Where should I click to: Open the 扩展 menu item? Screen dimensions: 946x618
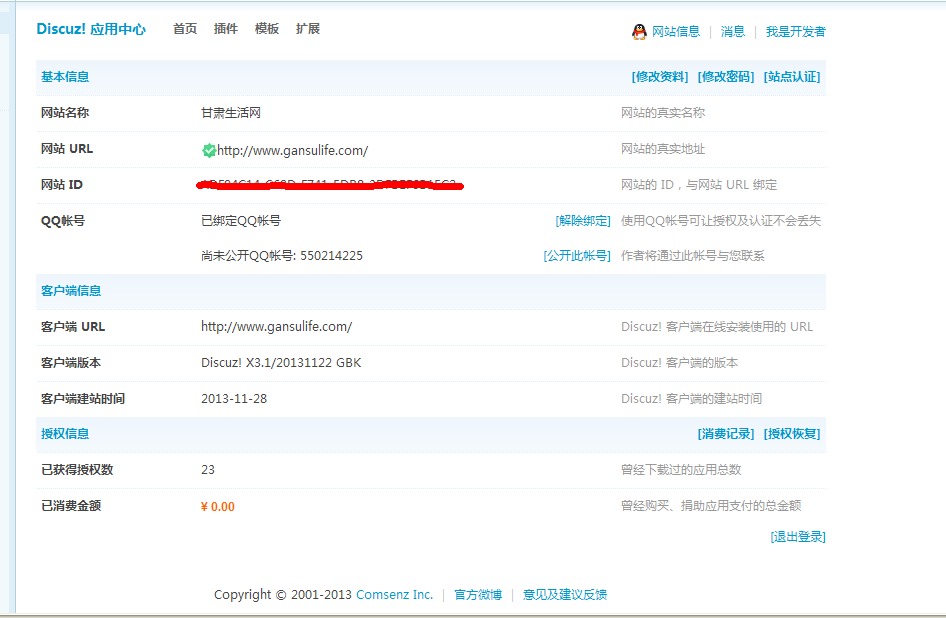(x=308, y=29)
